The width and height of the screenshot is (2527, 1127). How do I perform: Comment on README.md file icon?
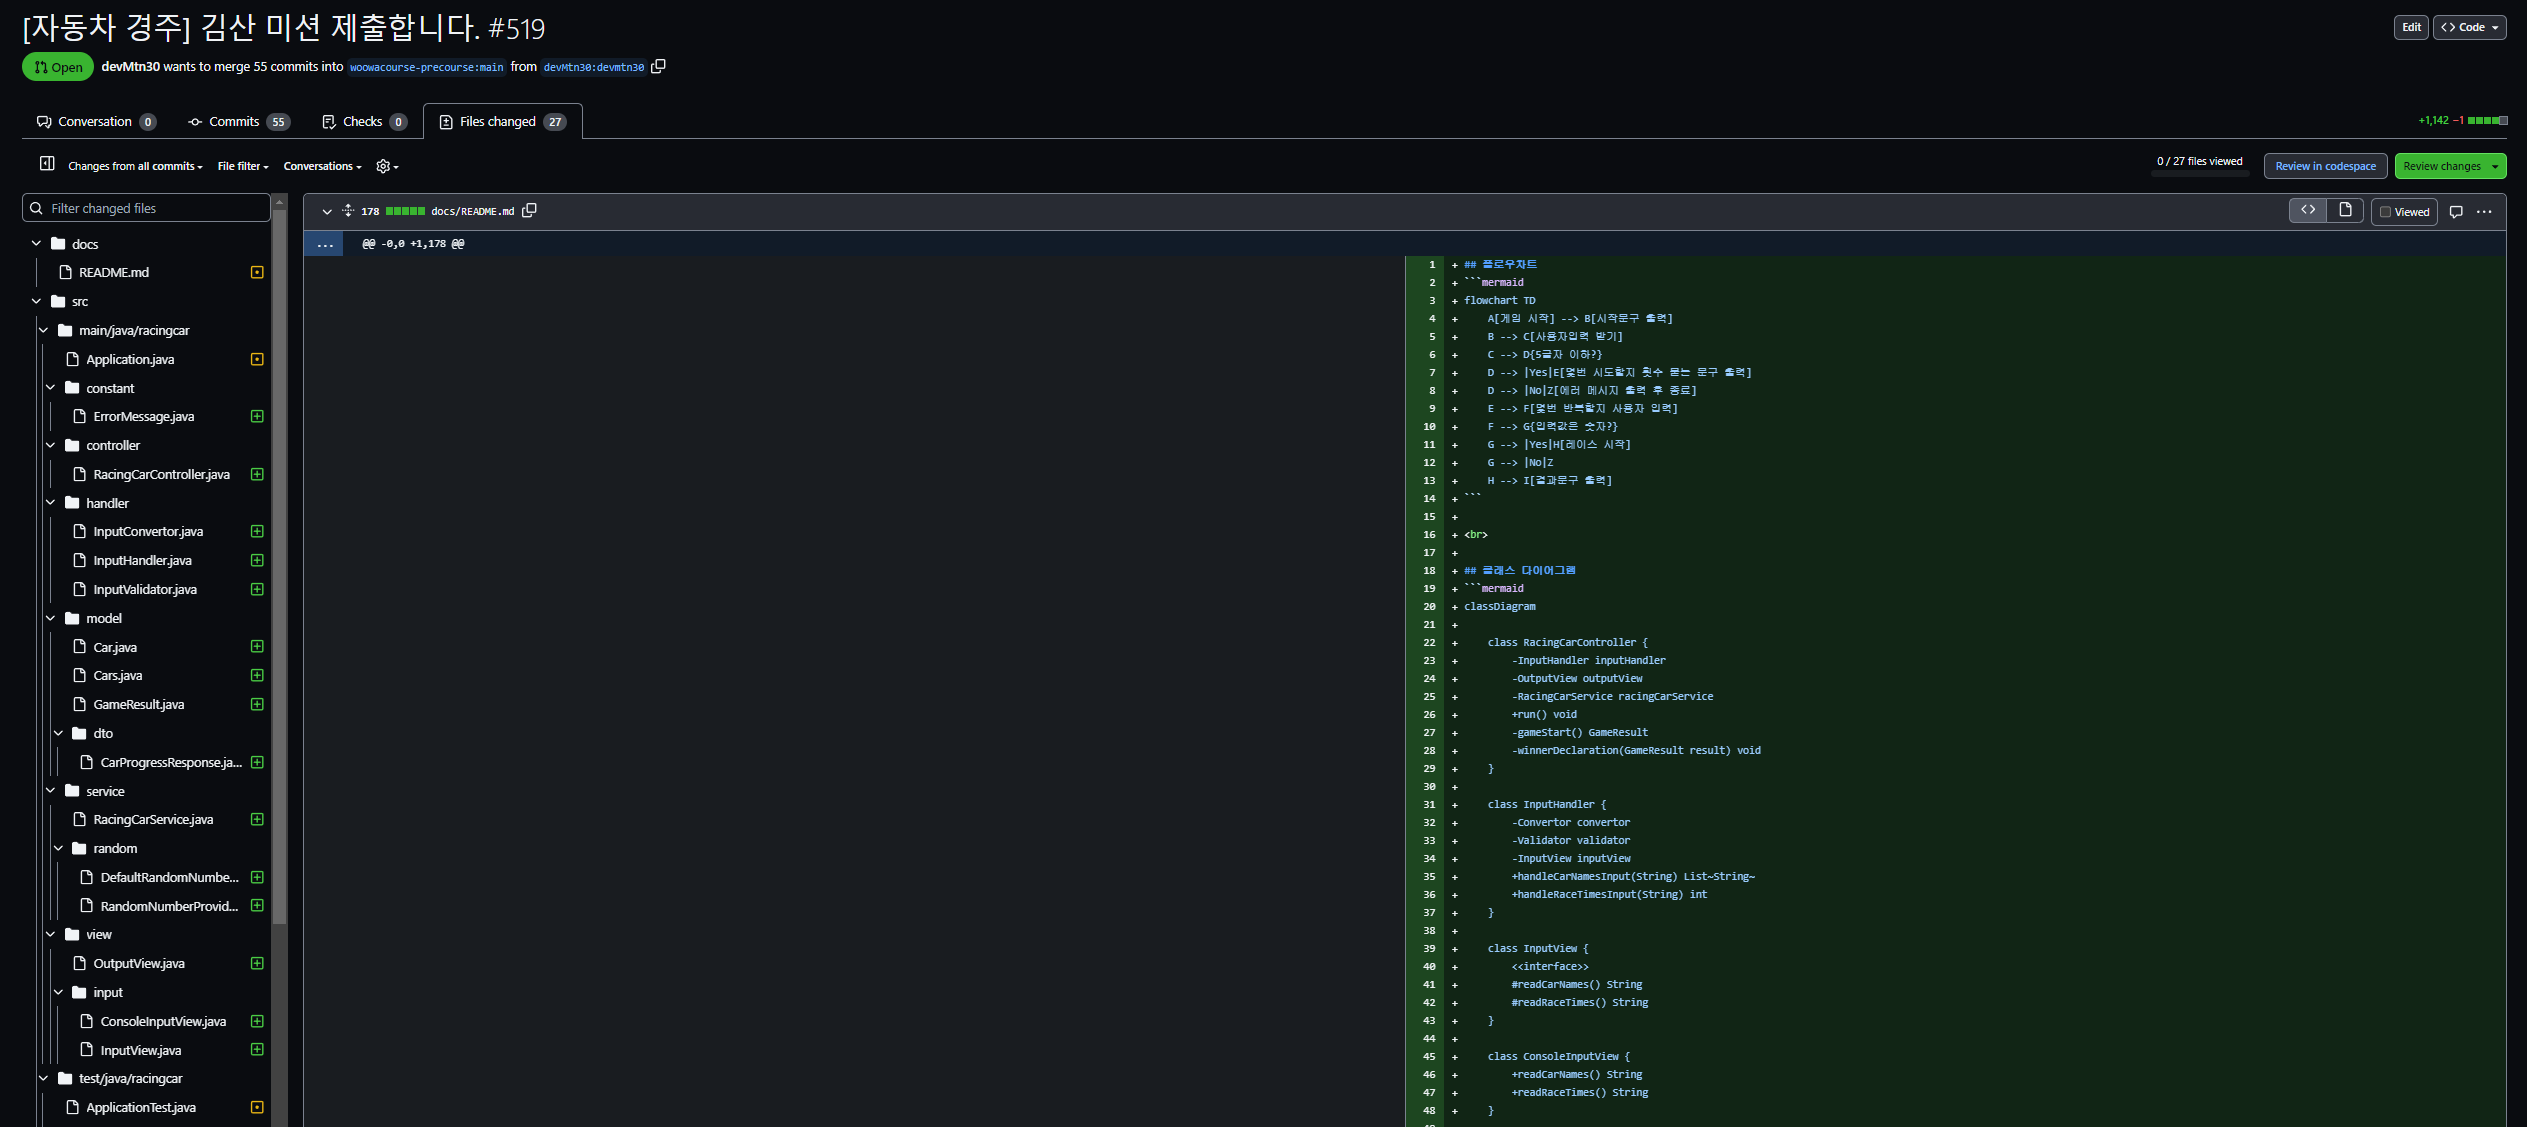coord(2456,212)
